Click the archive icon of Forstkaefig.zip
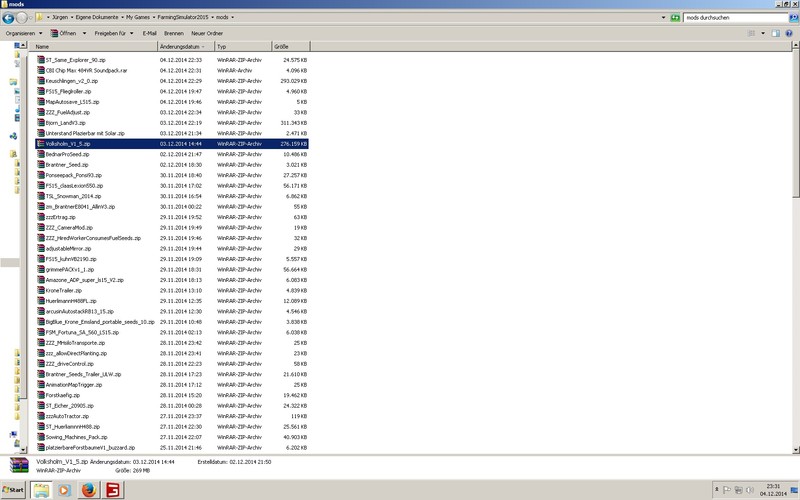This screenshot has height=500, width=800. coord(41,395)
